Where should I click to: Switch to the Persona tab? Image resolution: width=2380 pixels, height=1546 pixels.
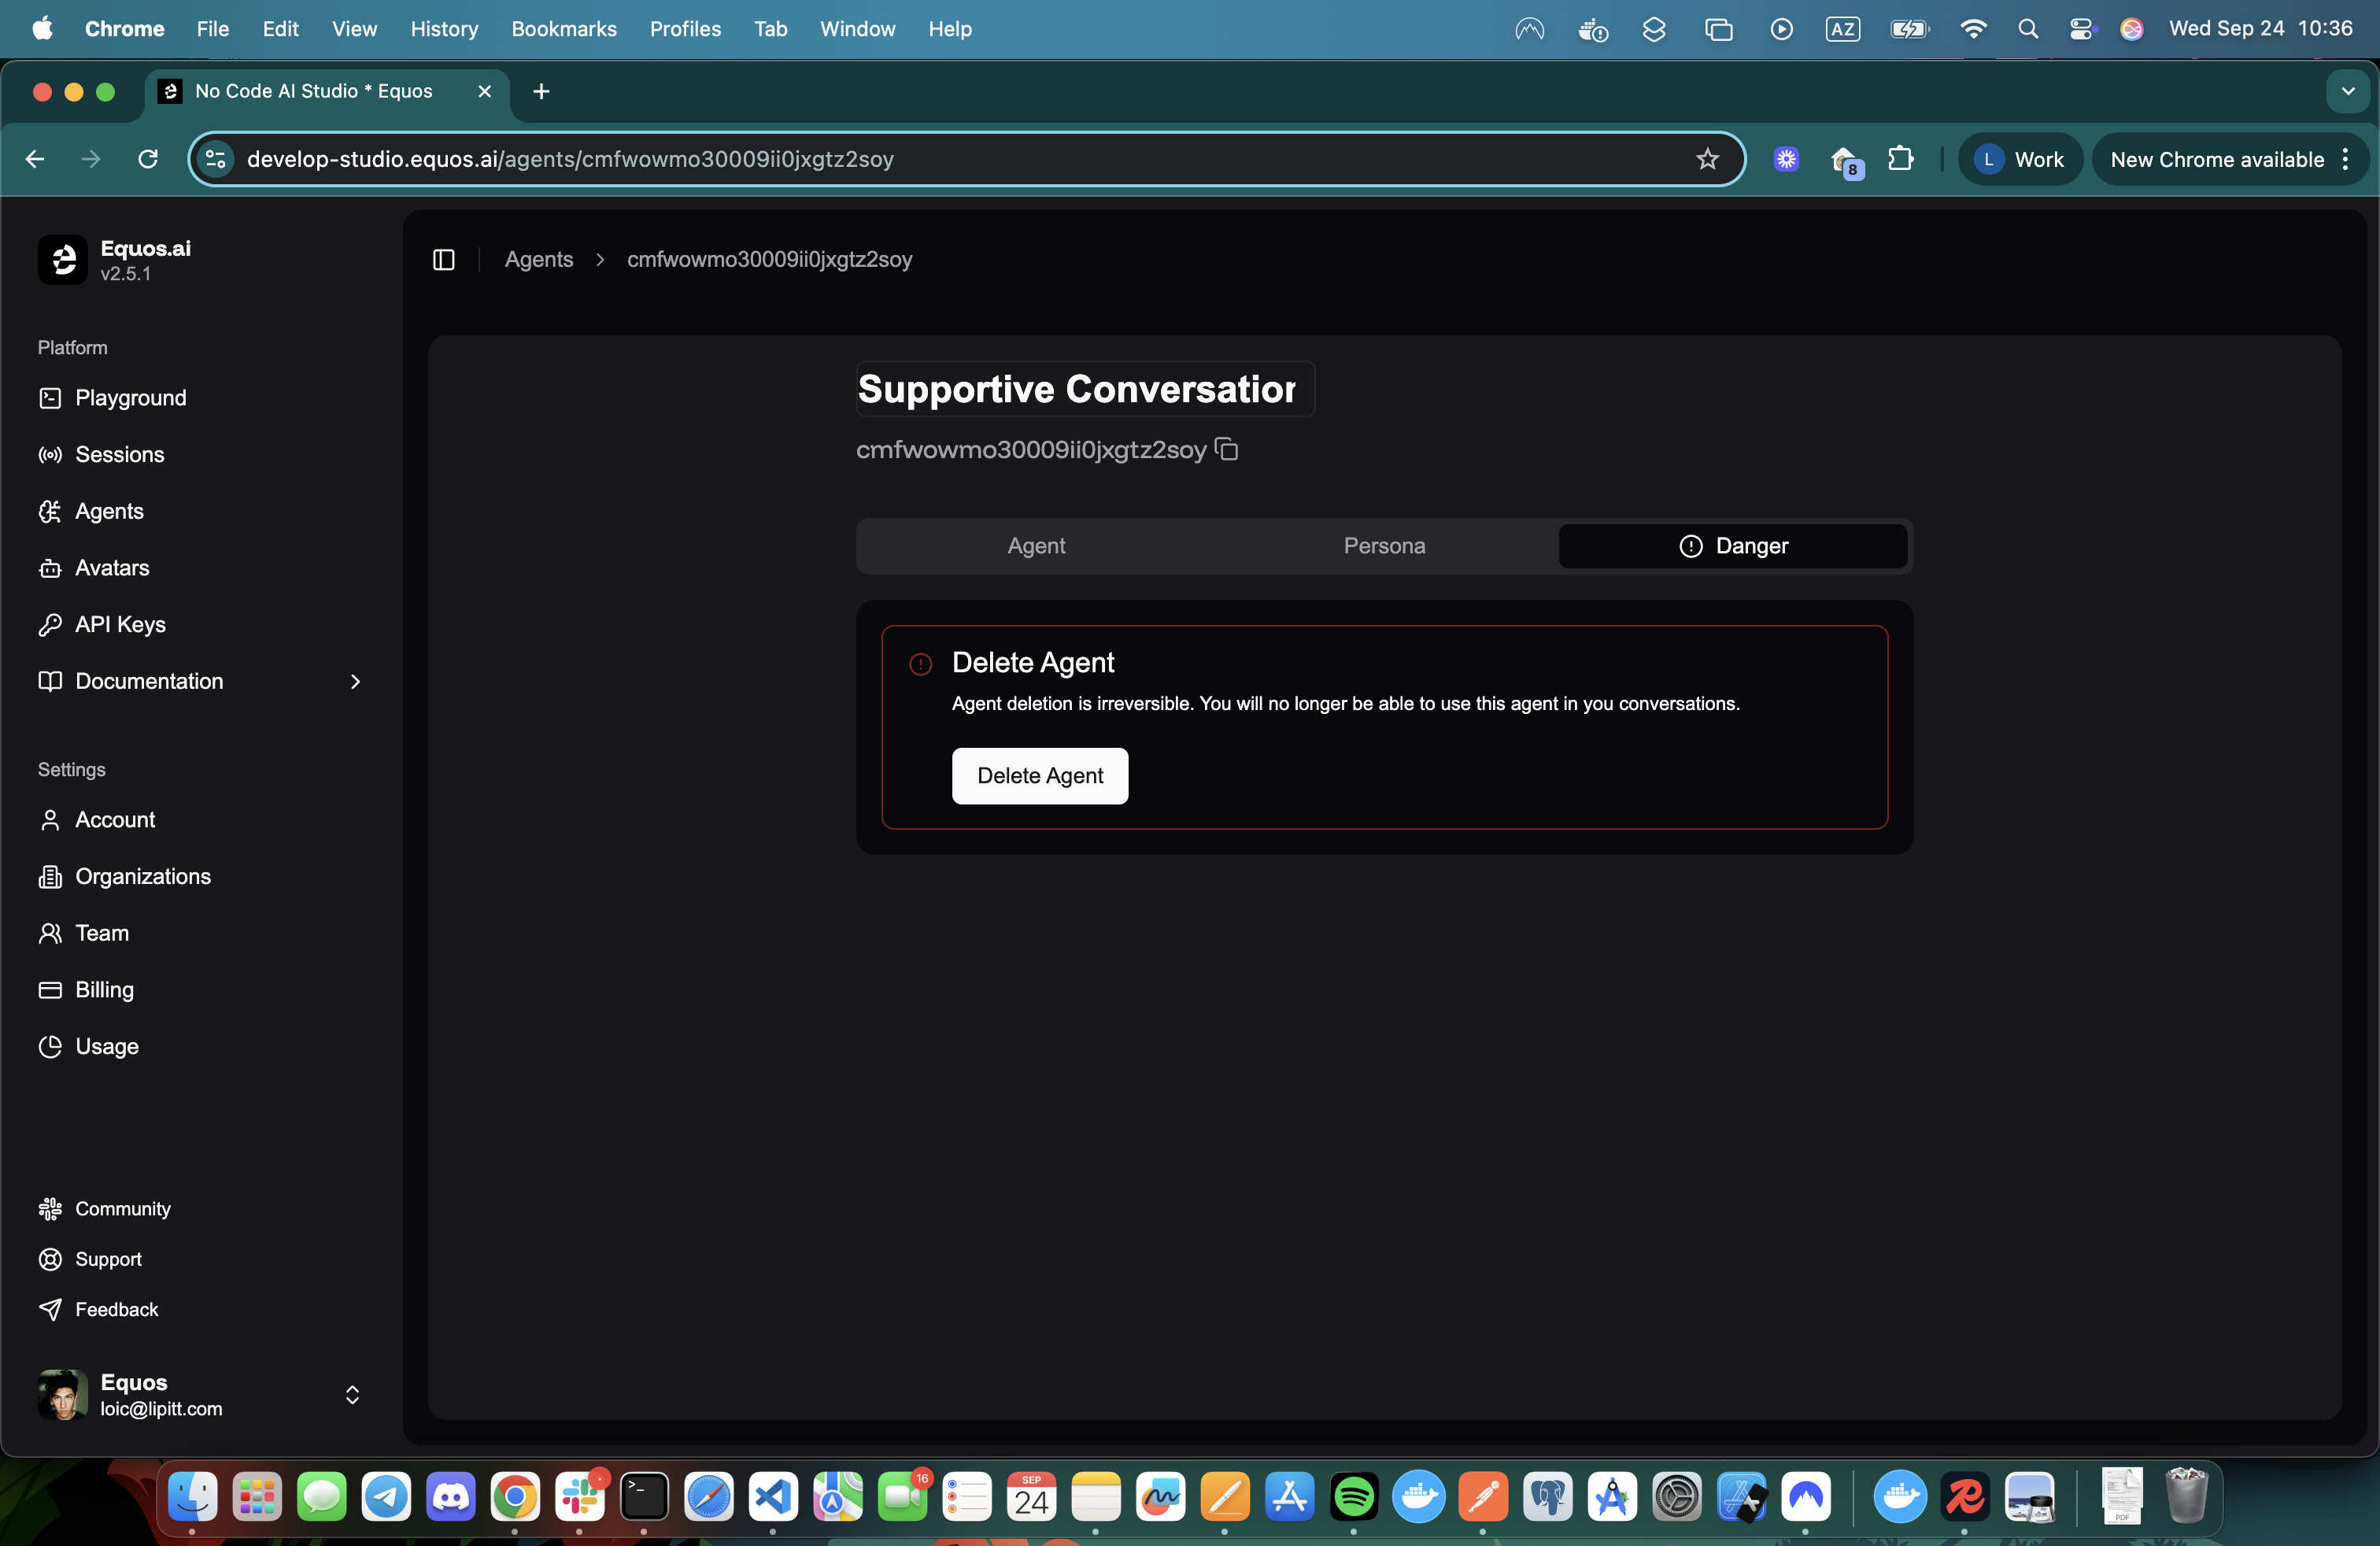pos(1384,546)
